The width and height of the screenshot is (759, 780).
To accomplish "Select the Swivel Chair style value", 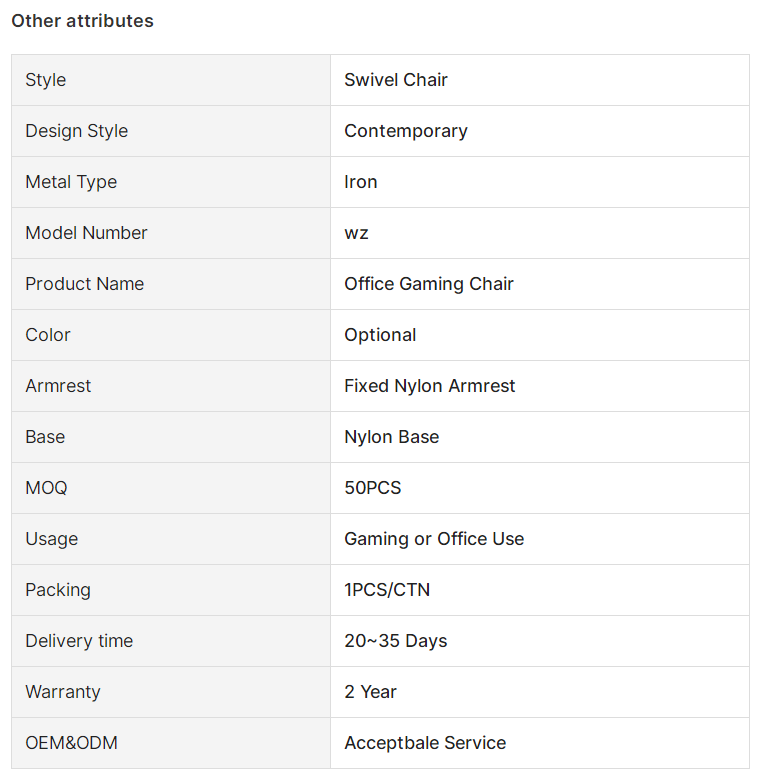I will tap(396, 80).
